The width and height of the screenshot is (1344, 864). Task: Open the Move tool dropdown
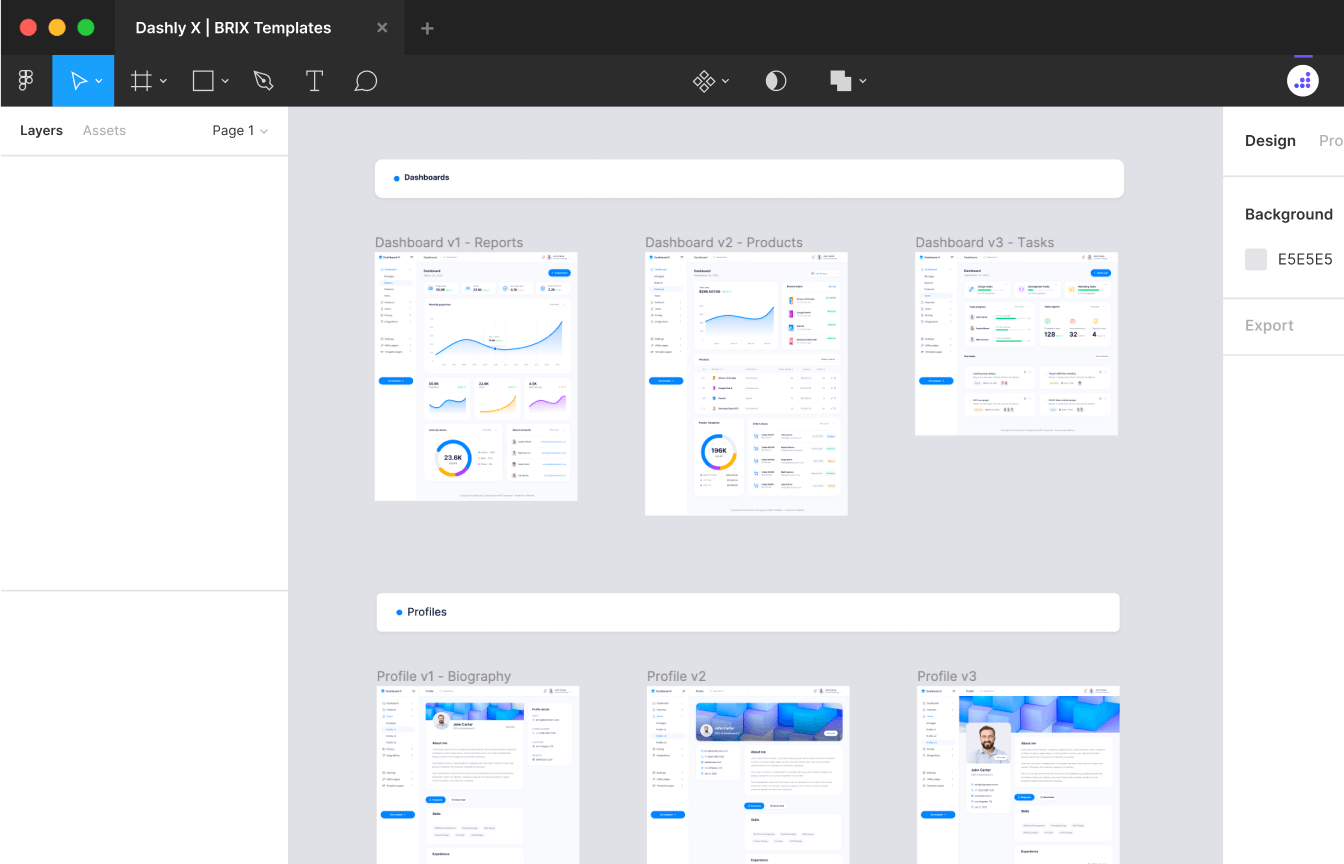[x=98, y=80]
